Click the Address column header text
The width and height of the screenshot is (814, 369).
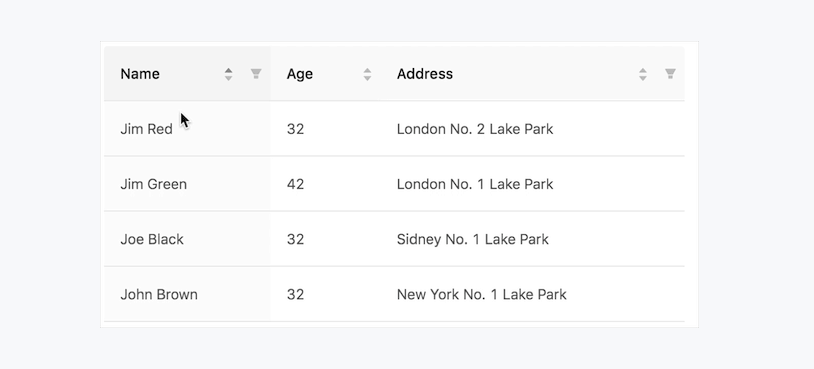[425, 74]
